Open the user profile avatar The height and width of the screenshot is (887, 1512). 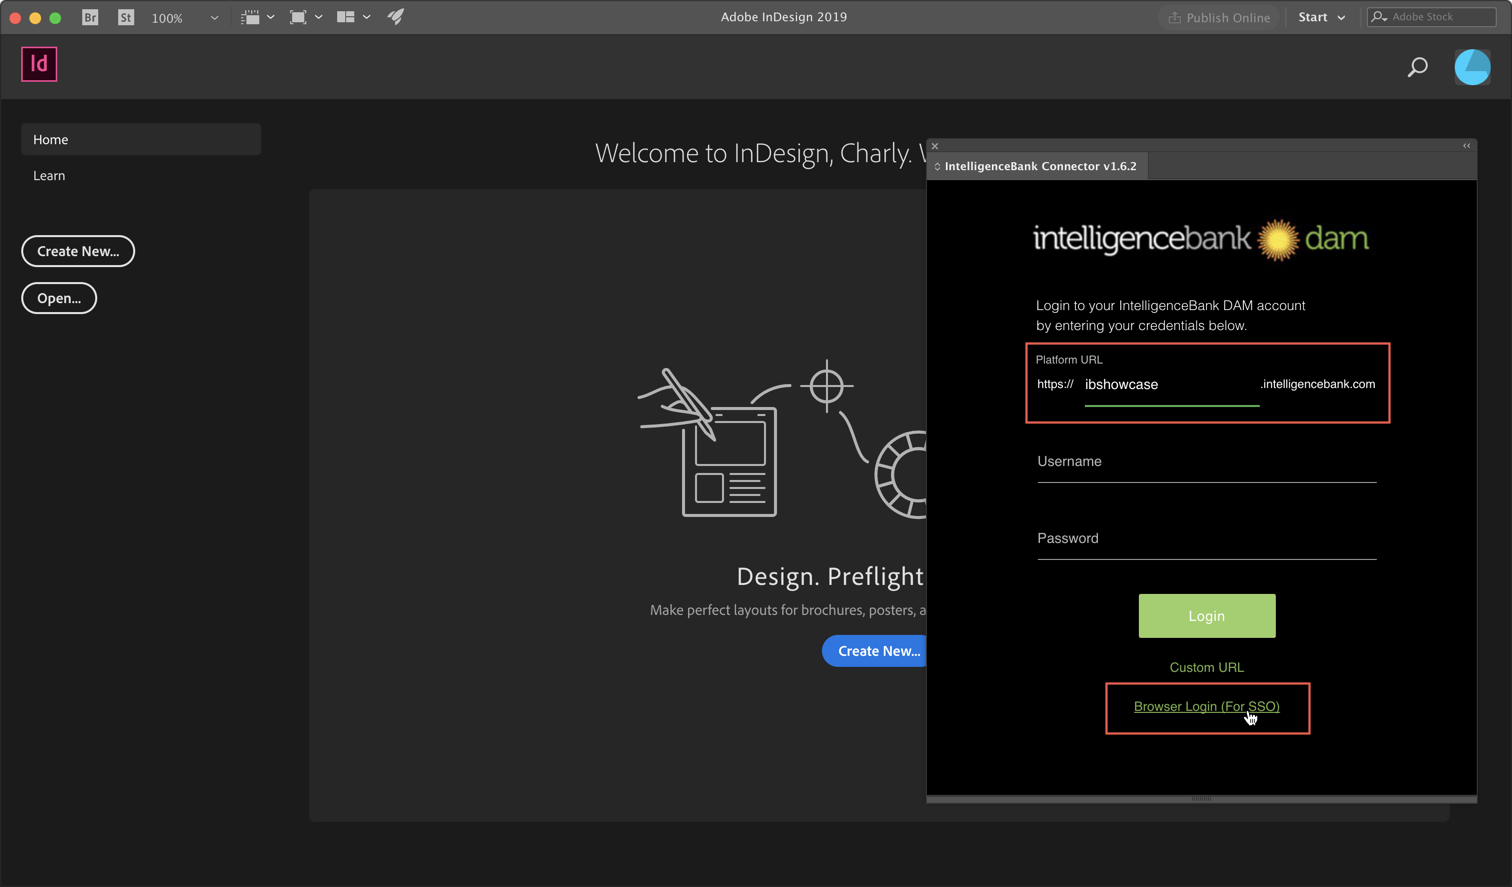tap(1472, 67)
